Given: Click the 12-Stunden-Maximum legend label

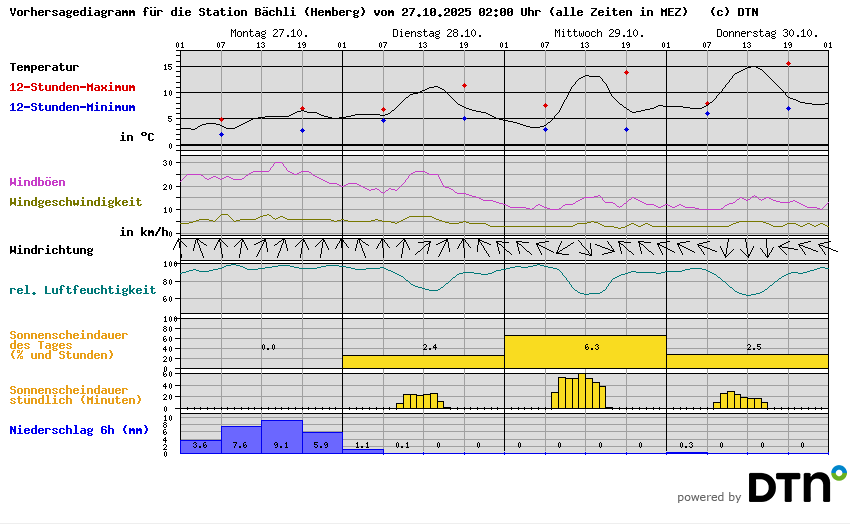Looking at the screenshot, I should pyautogui.click(x=72, y=87).
